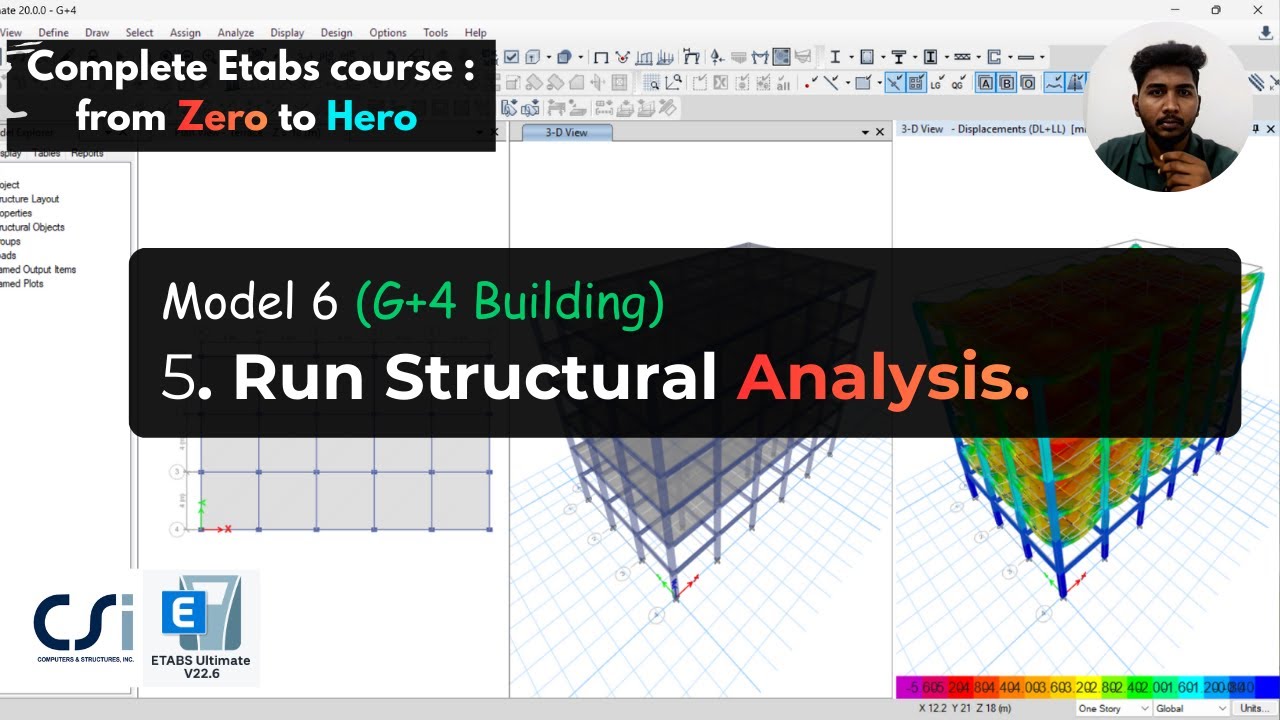Toggle the O button
The height and width of the screenshot is (720, 1280).
point(1028,83)
